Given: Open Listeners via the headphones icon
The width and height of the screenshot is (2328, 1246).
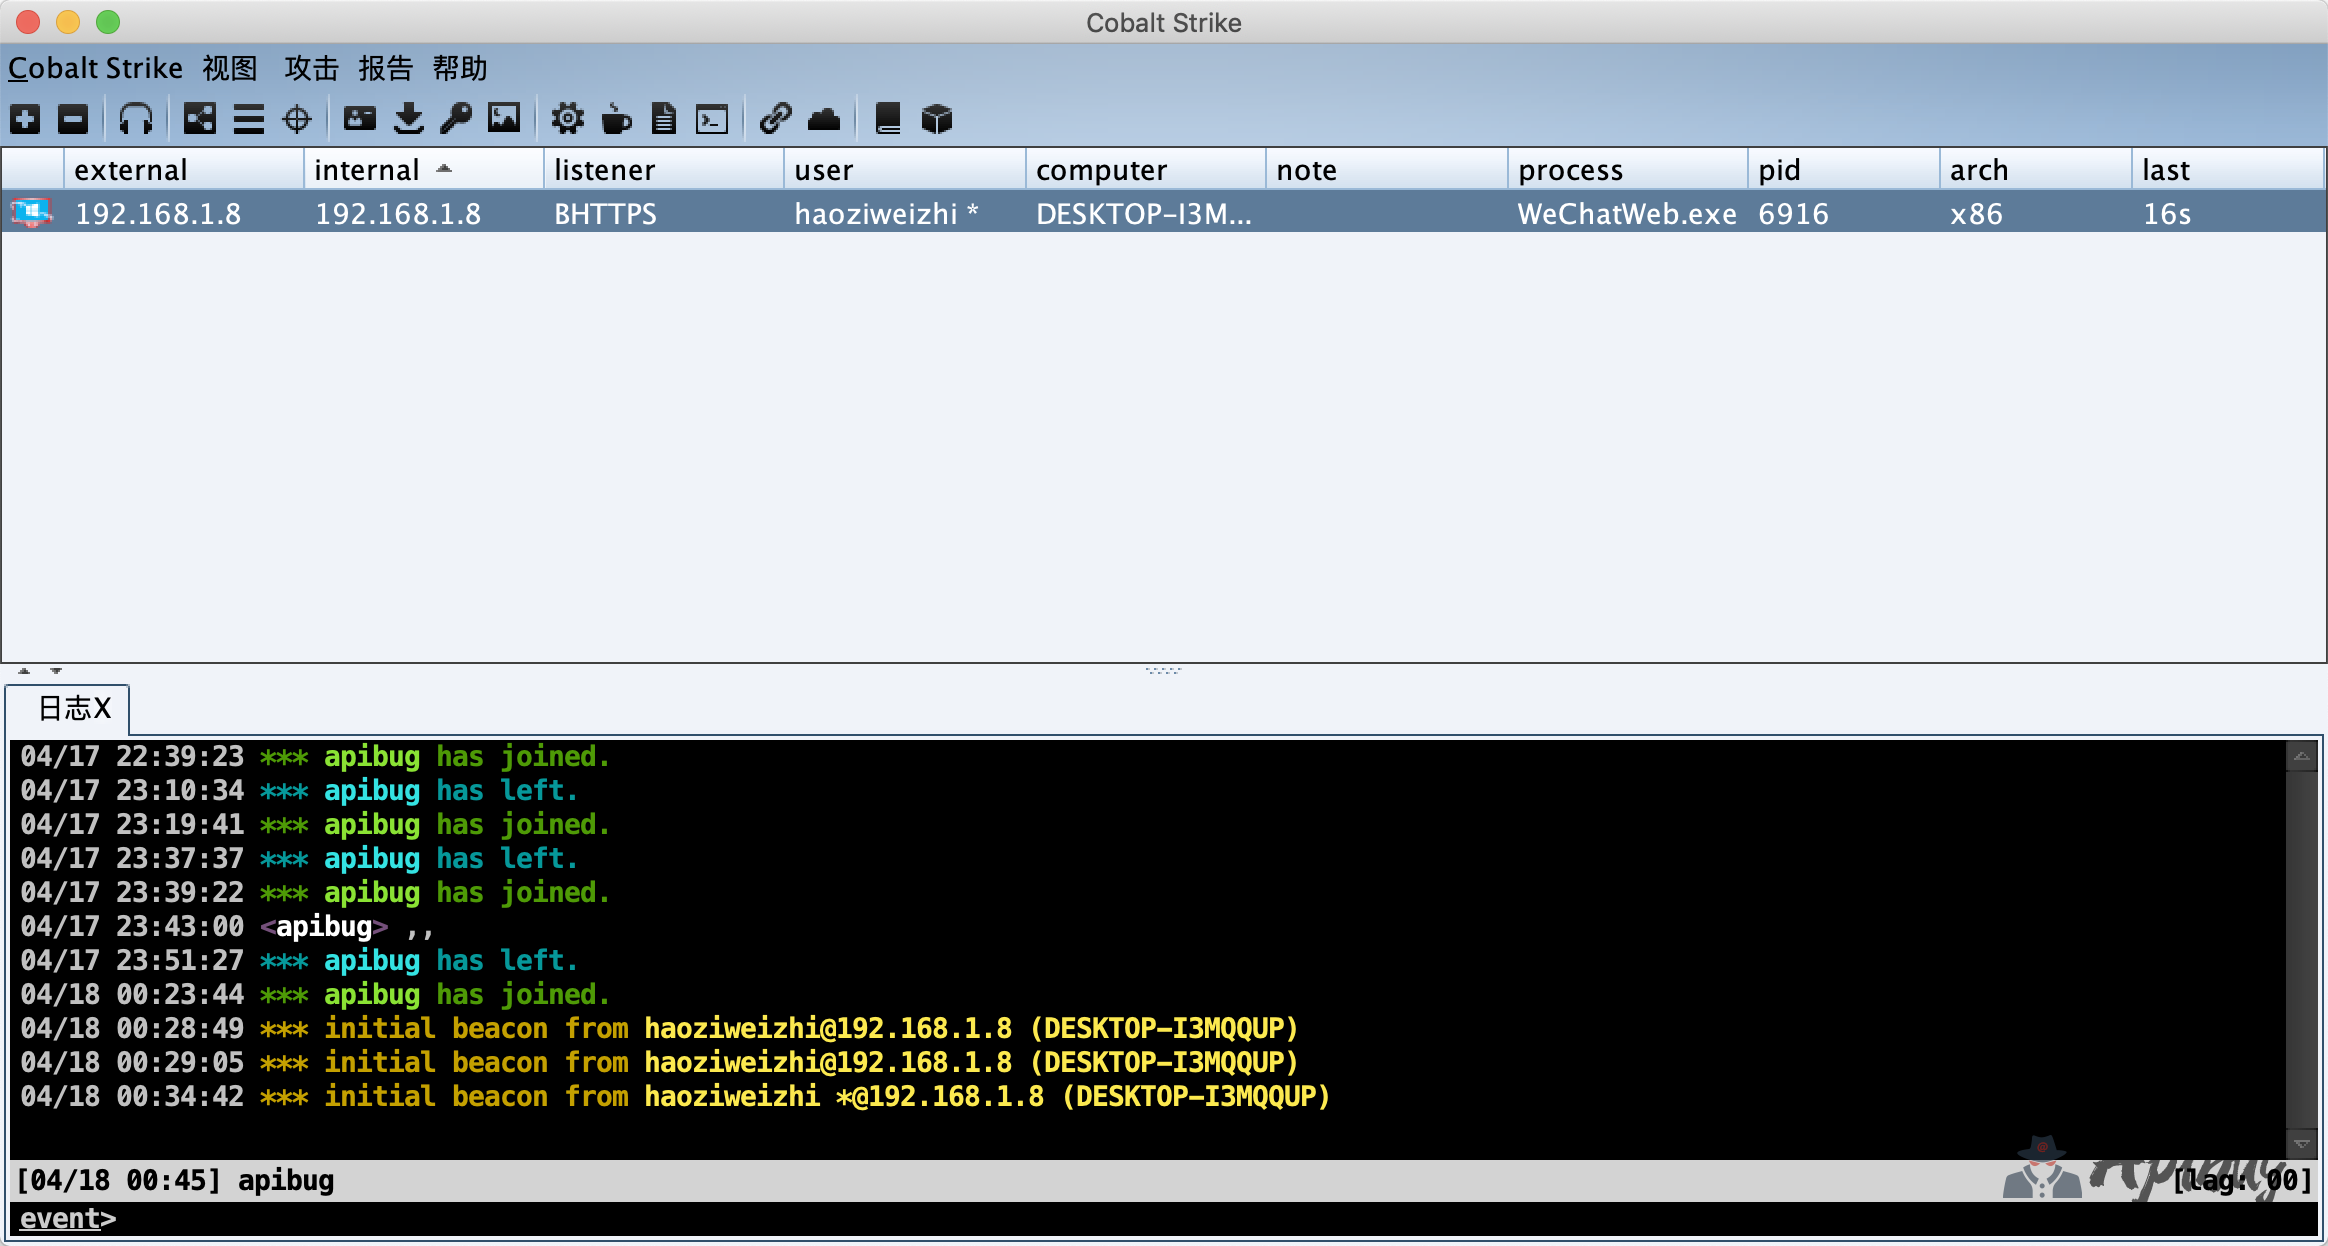Looking at the screenshot, I should click(x=135, y=119).
